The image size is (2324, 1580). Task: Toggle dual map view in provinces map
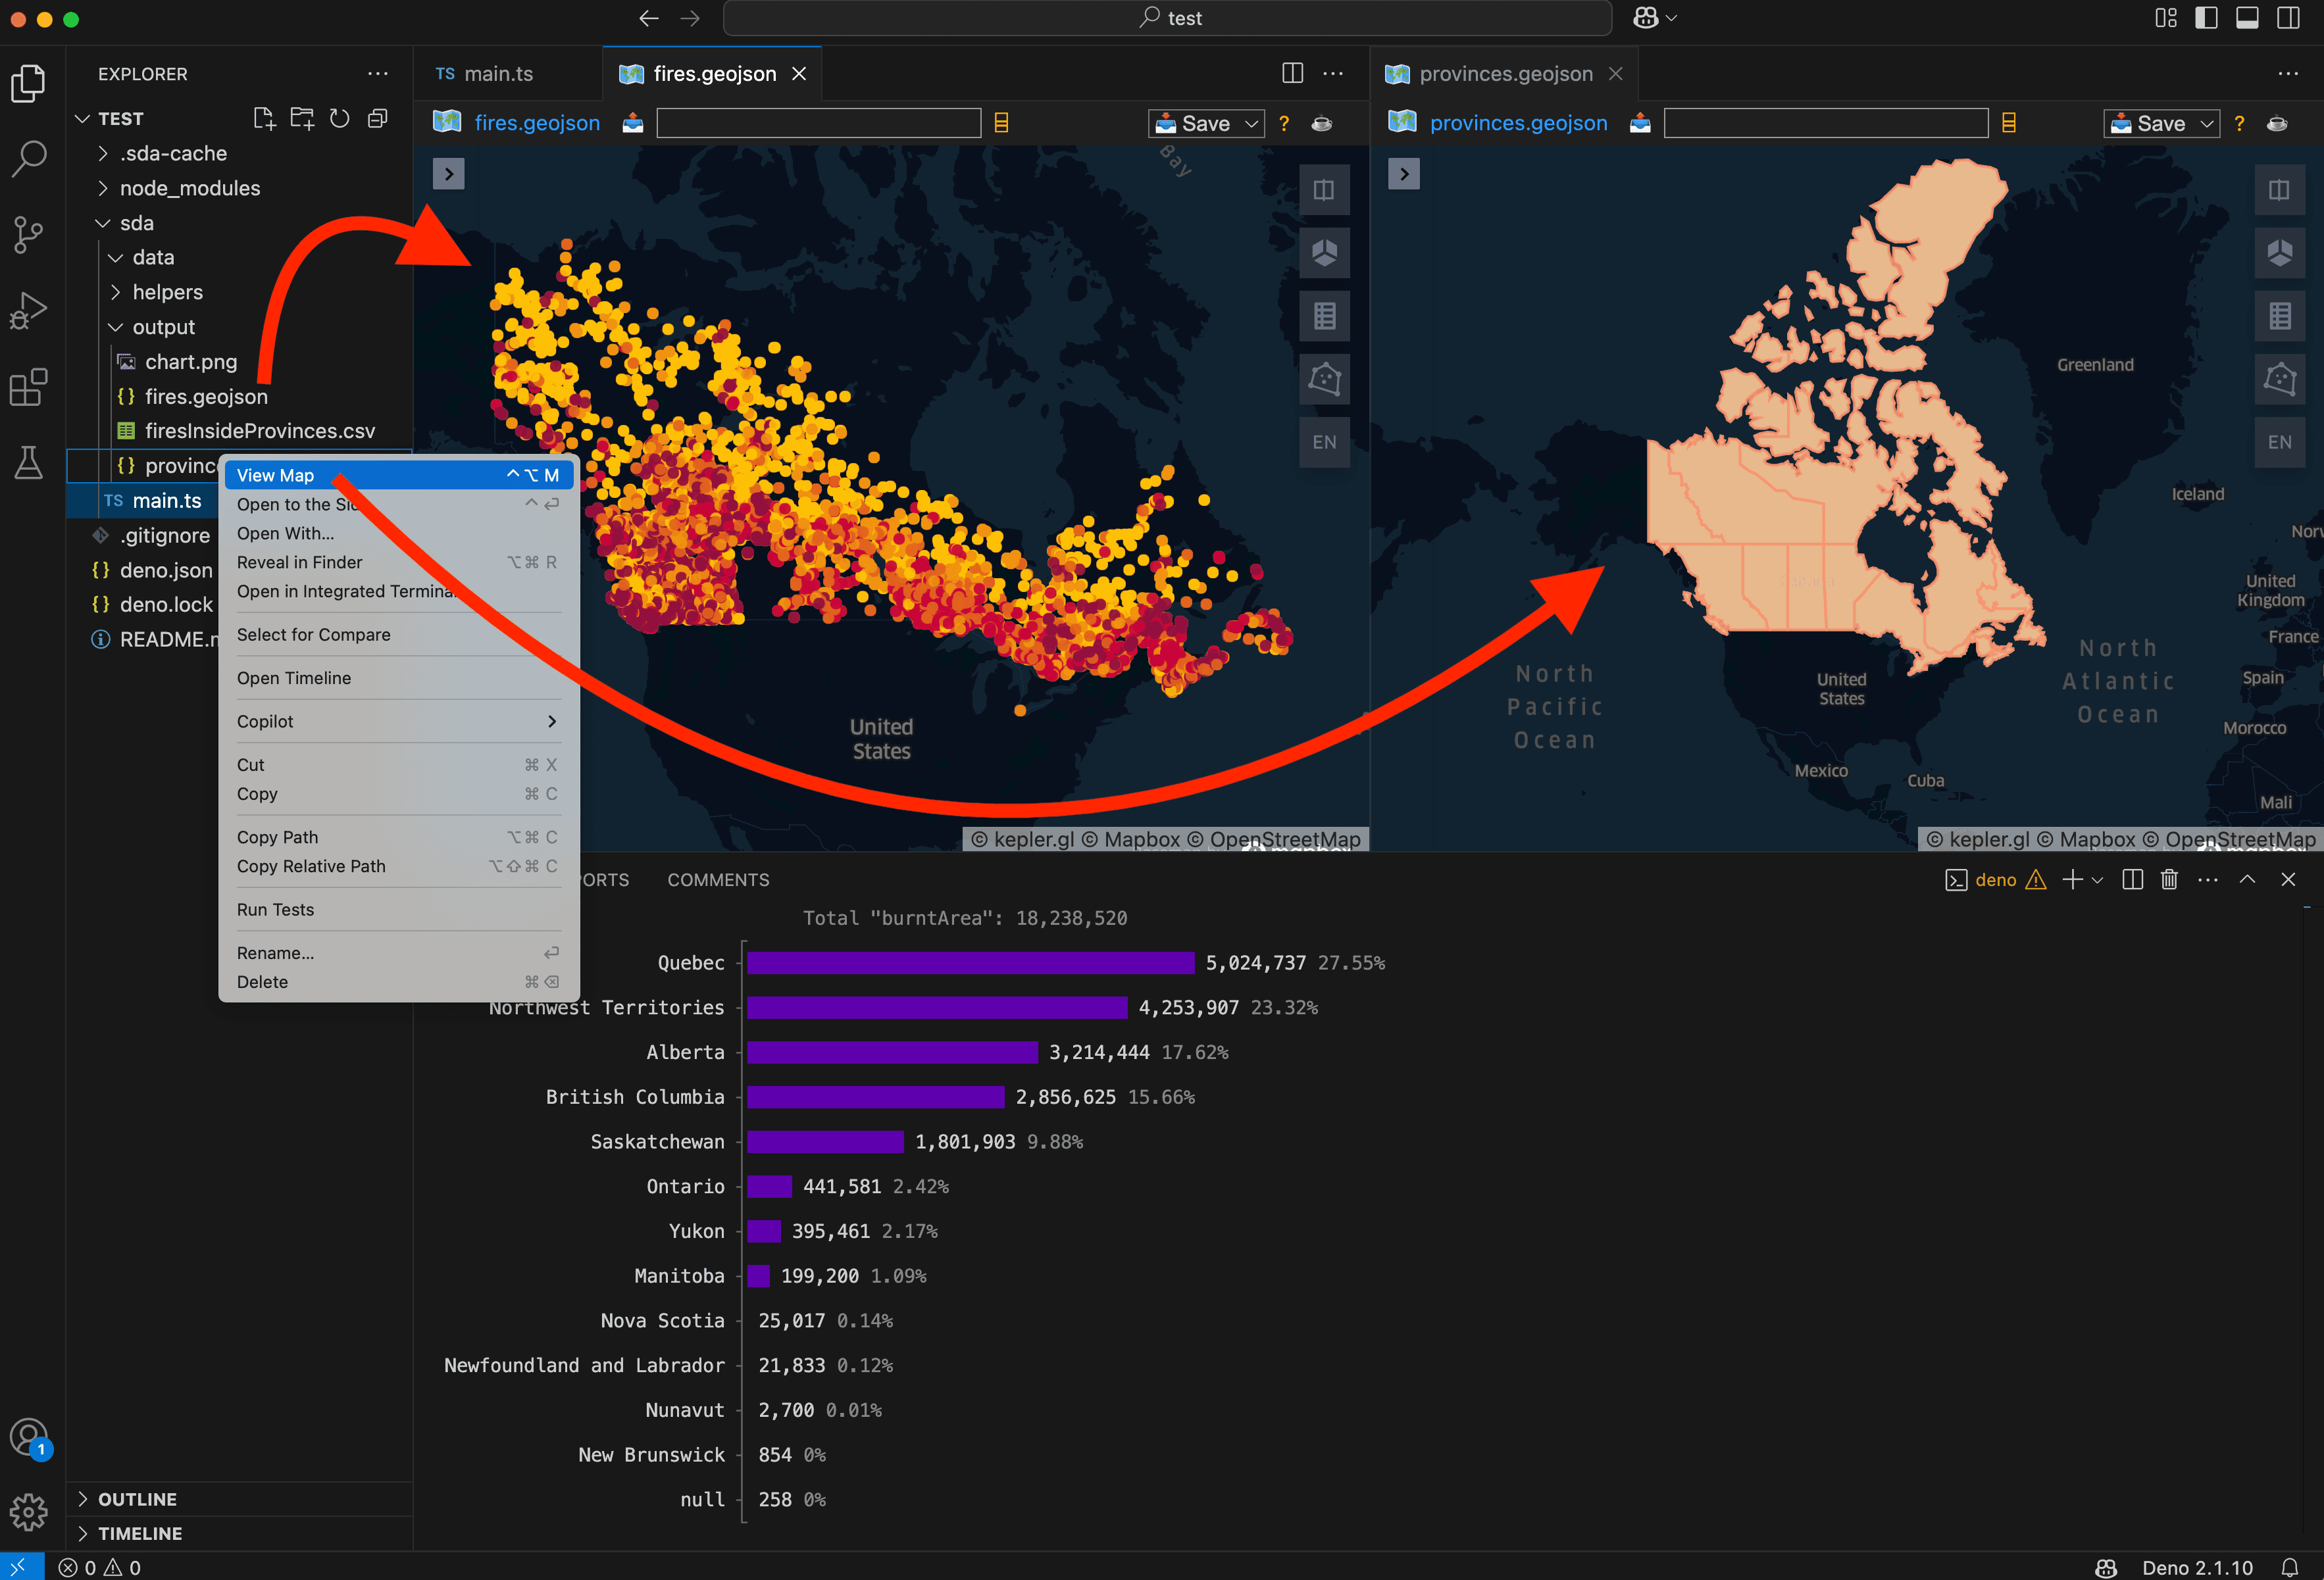tap(2279, 190)
